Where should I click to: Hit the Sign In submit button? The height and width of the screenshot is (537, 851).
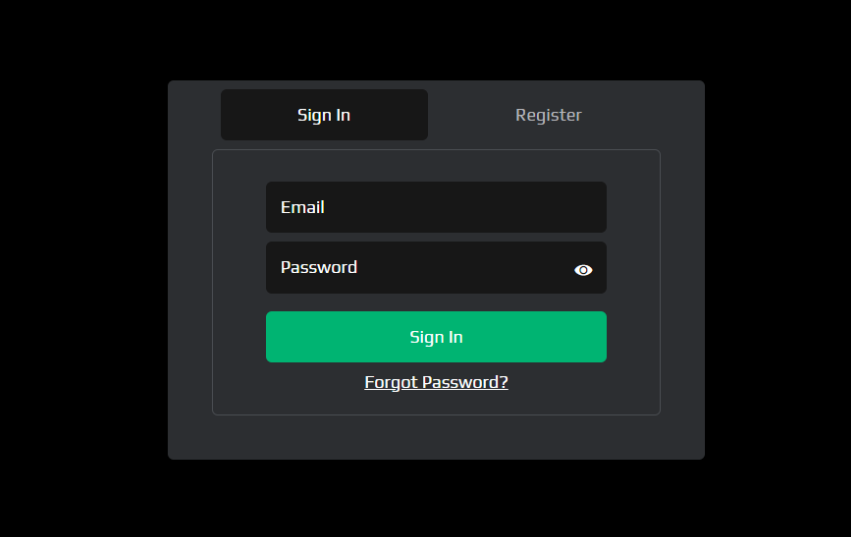(x=436, y=337)
